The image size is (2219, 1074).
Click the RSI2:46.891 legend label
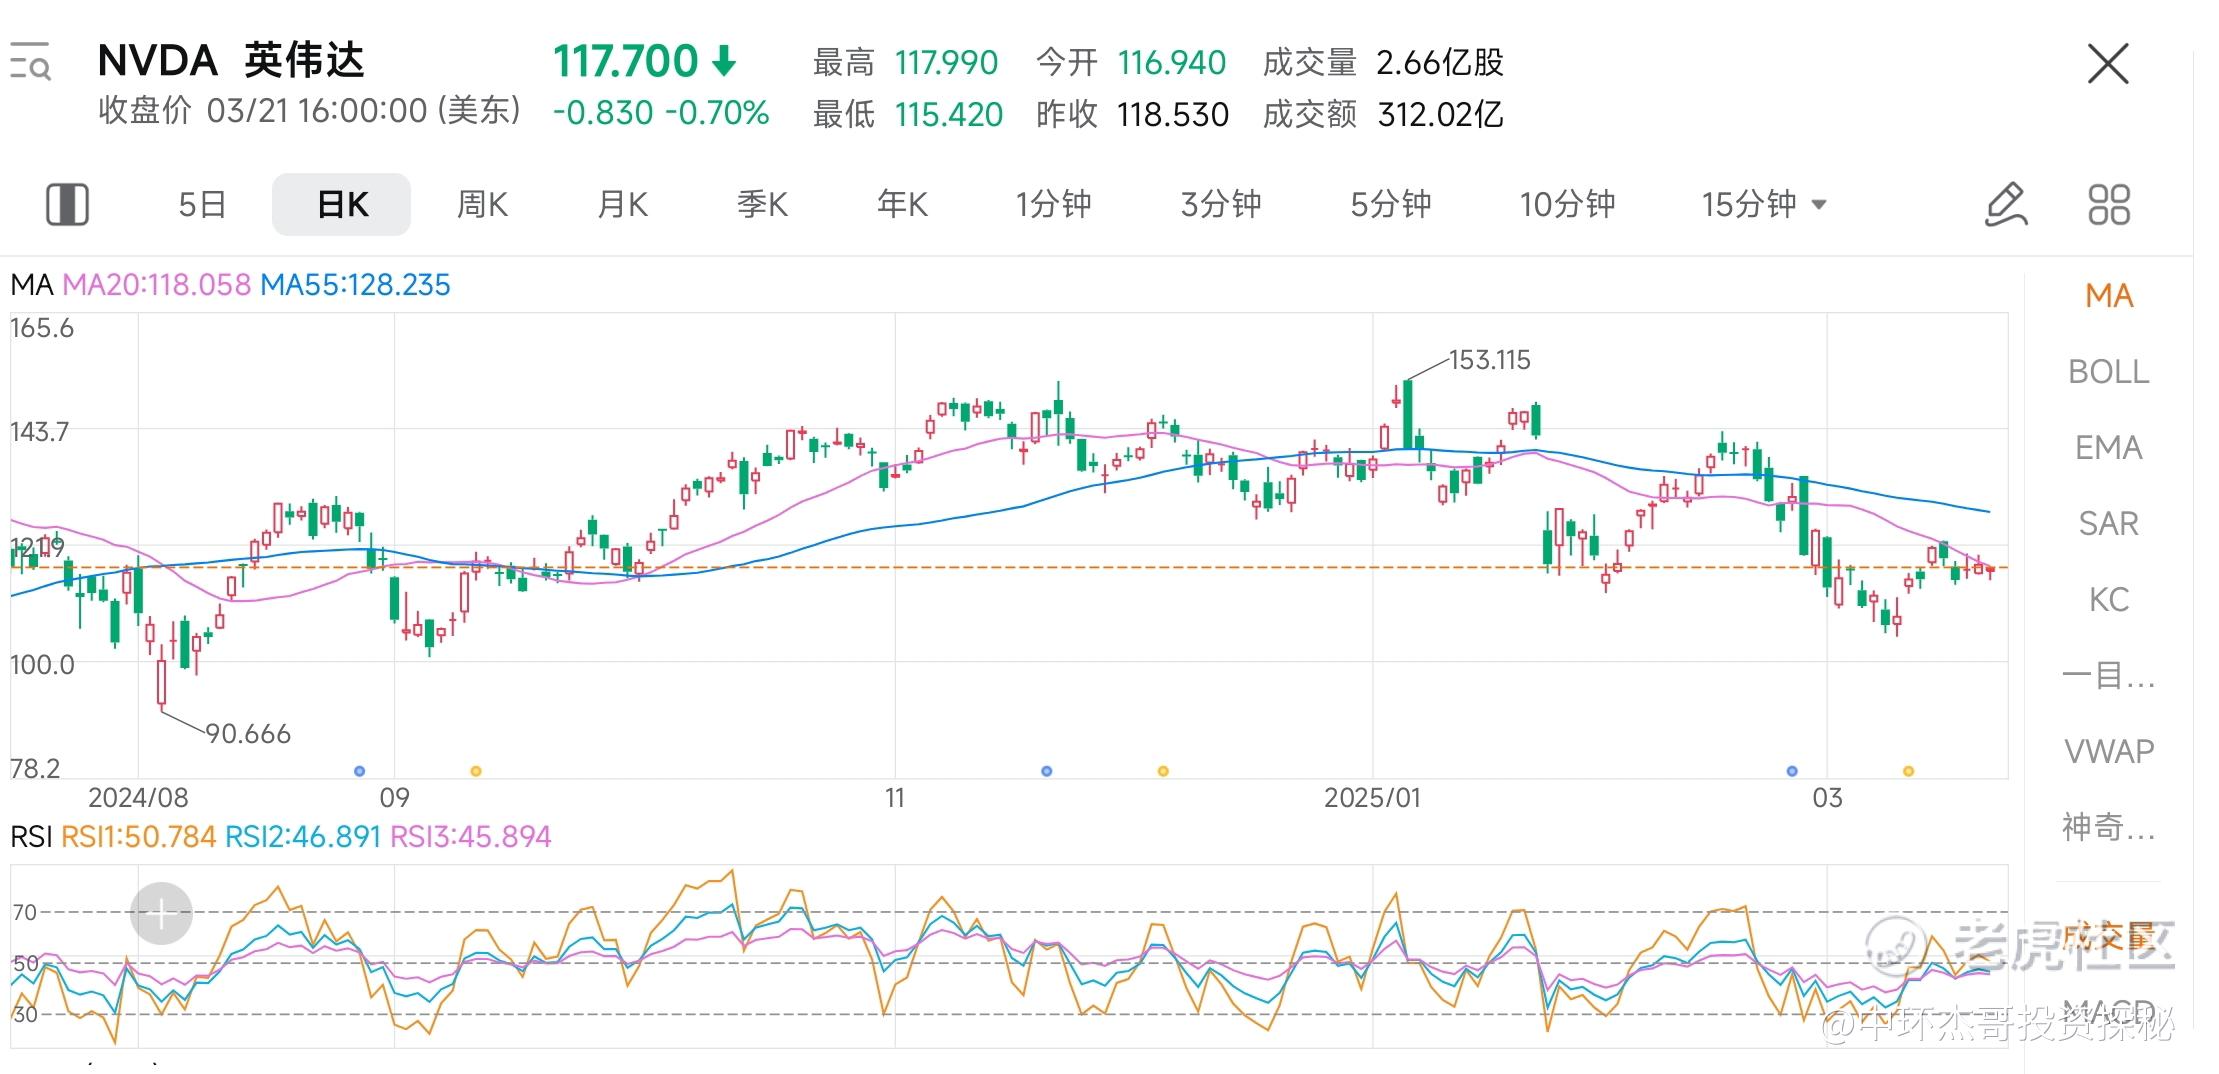tap(303, 836)
